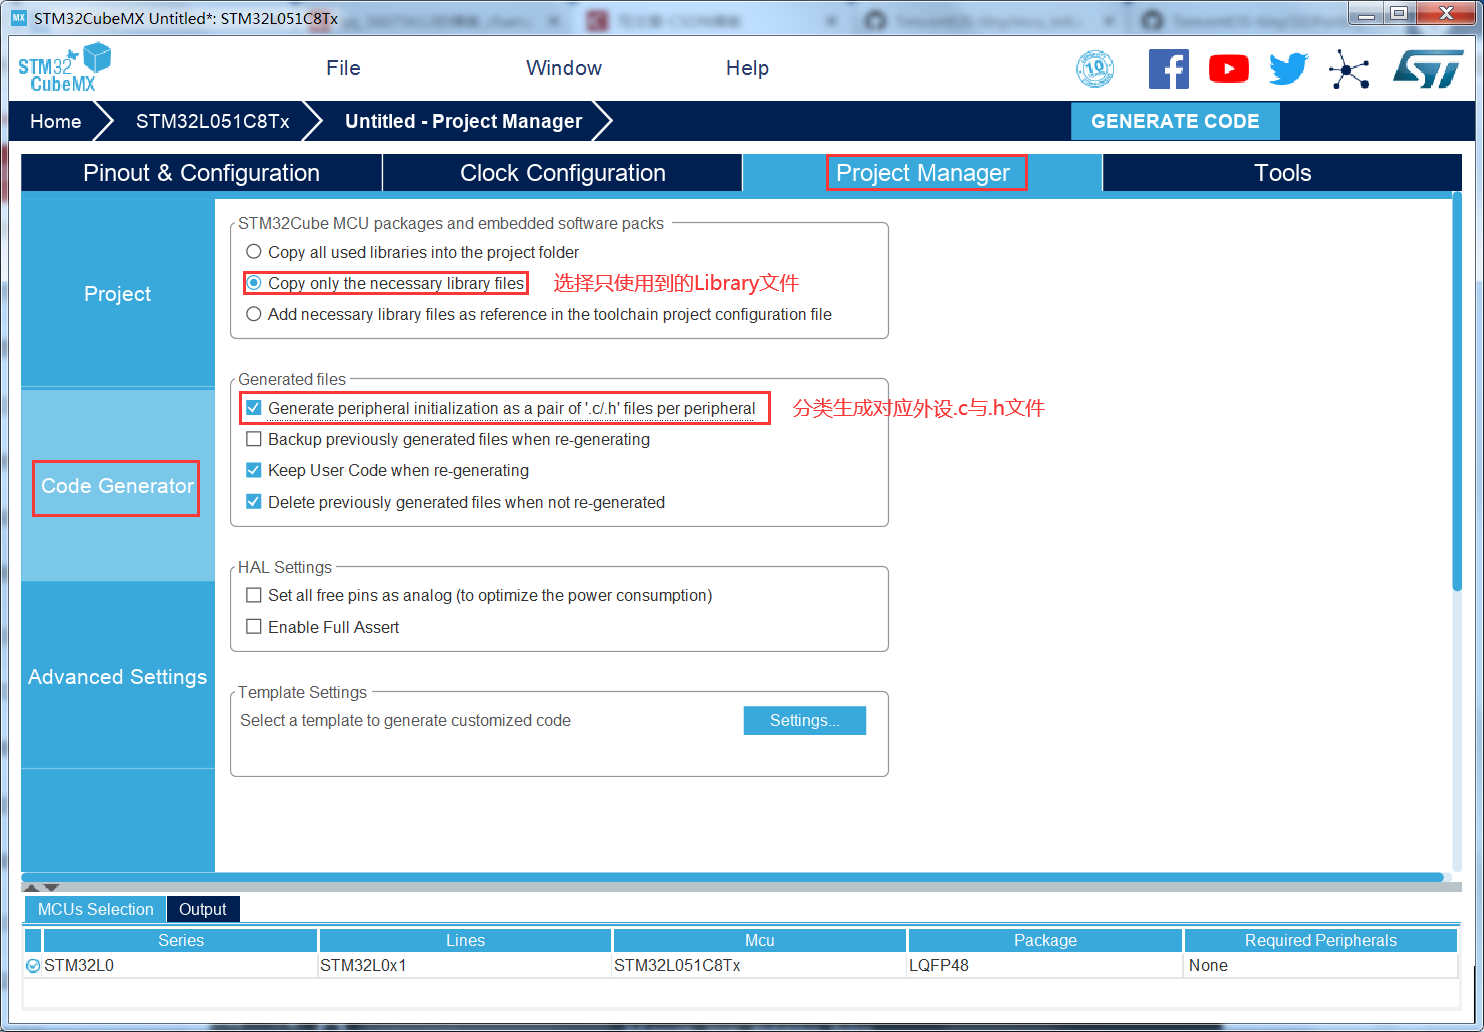Click the horizontal scrollbar below settings pane
Screen dimensions: 1484x1032
tap(732, 877)
